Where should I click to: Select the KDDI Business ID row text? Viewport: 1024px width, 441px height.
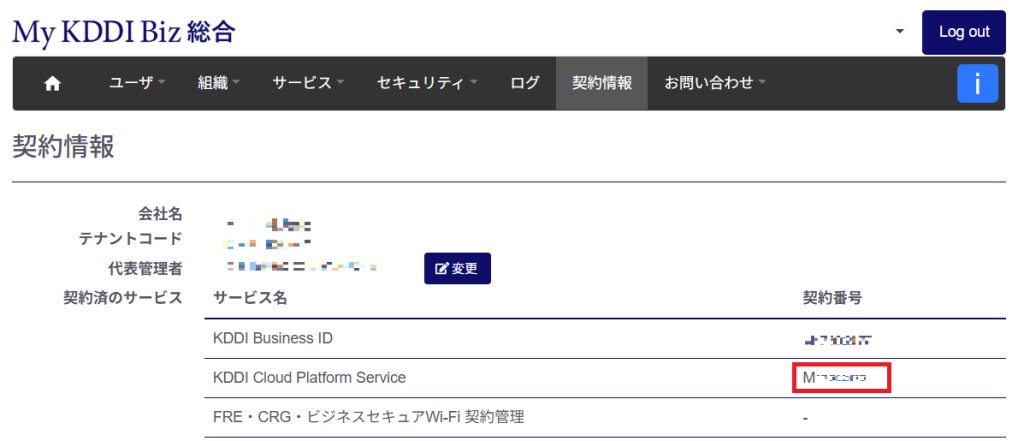pos(273,338)
